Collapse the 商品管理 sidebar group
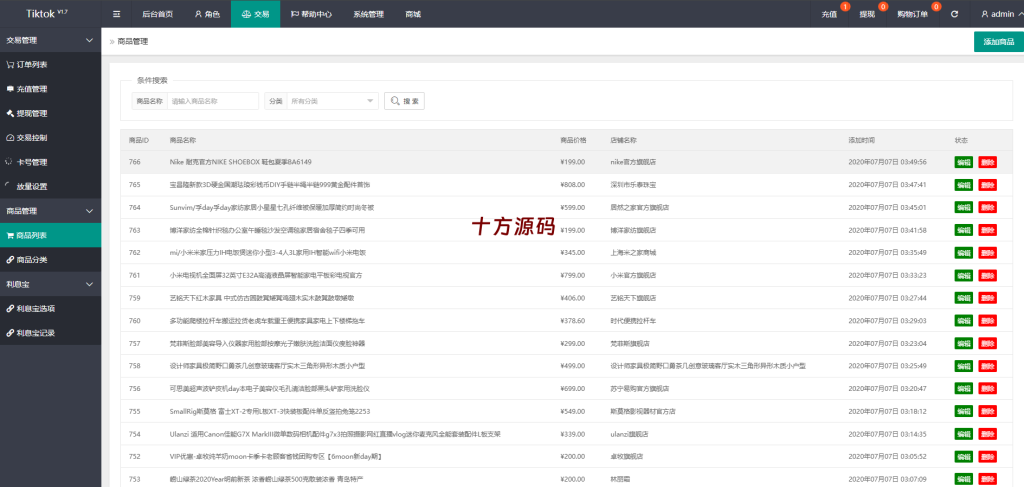1024x487 pixels. pyautogui.click(x=50, y=211)
